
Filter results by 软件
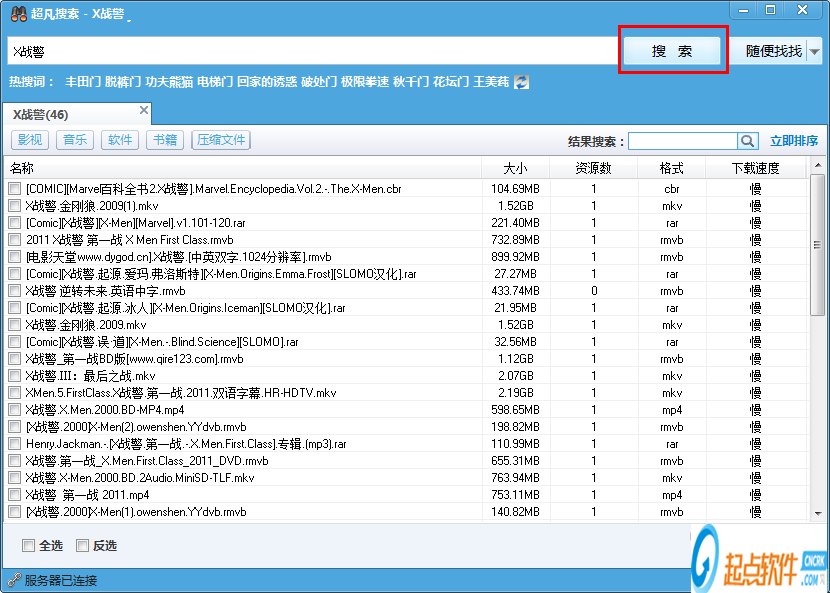(x=120, y=140)
